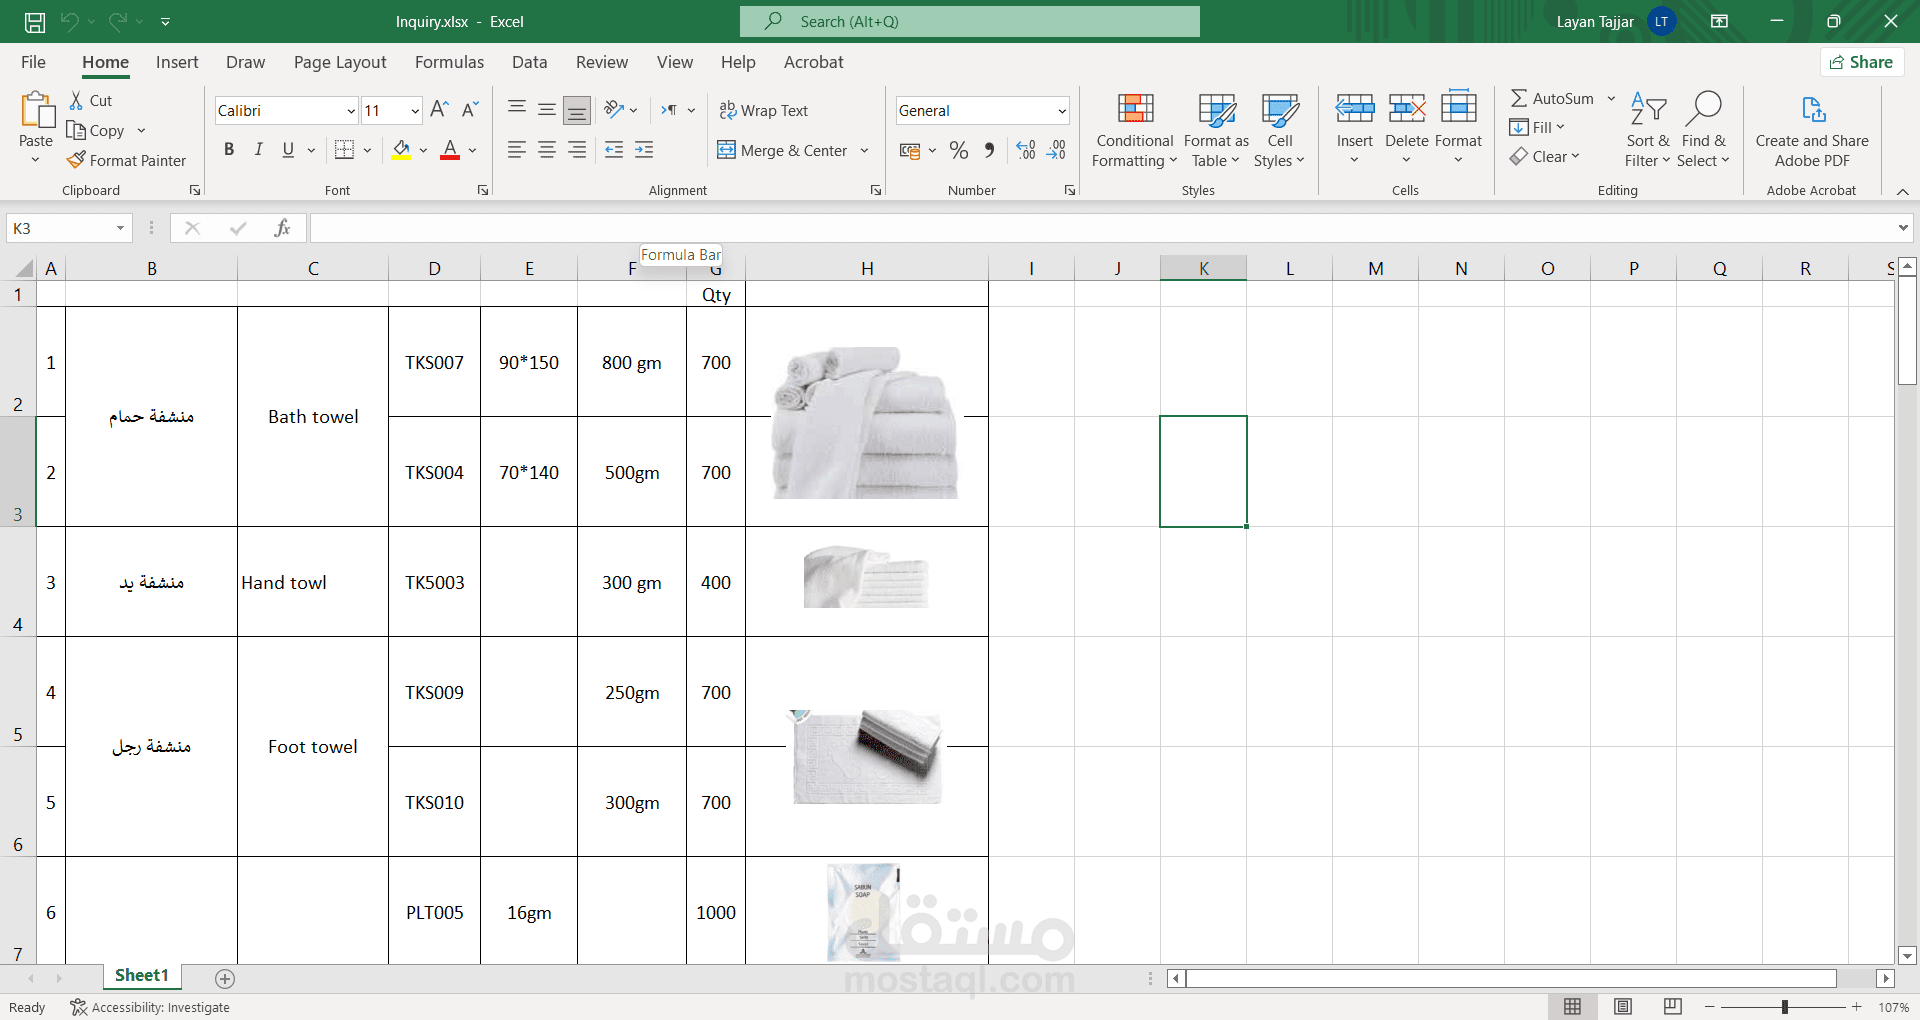Screen dimensions: 1920x1020
Task: Switch to Page Break Preview view
Action: [x=1673, y=1006]
